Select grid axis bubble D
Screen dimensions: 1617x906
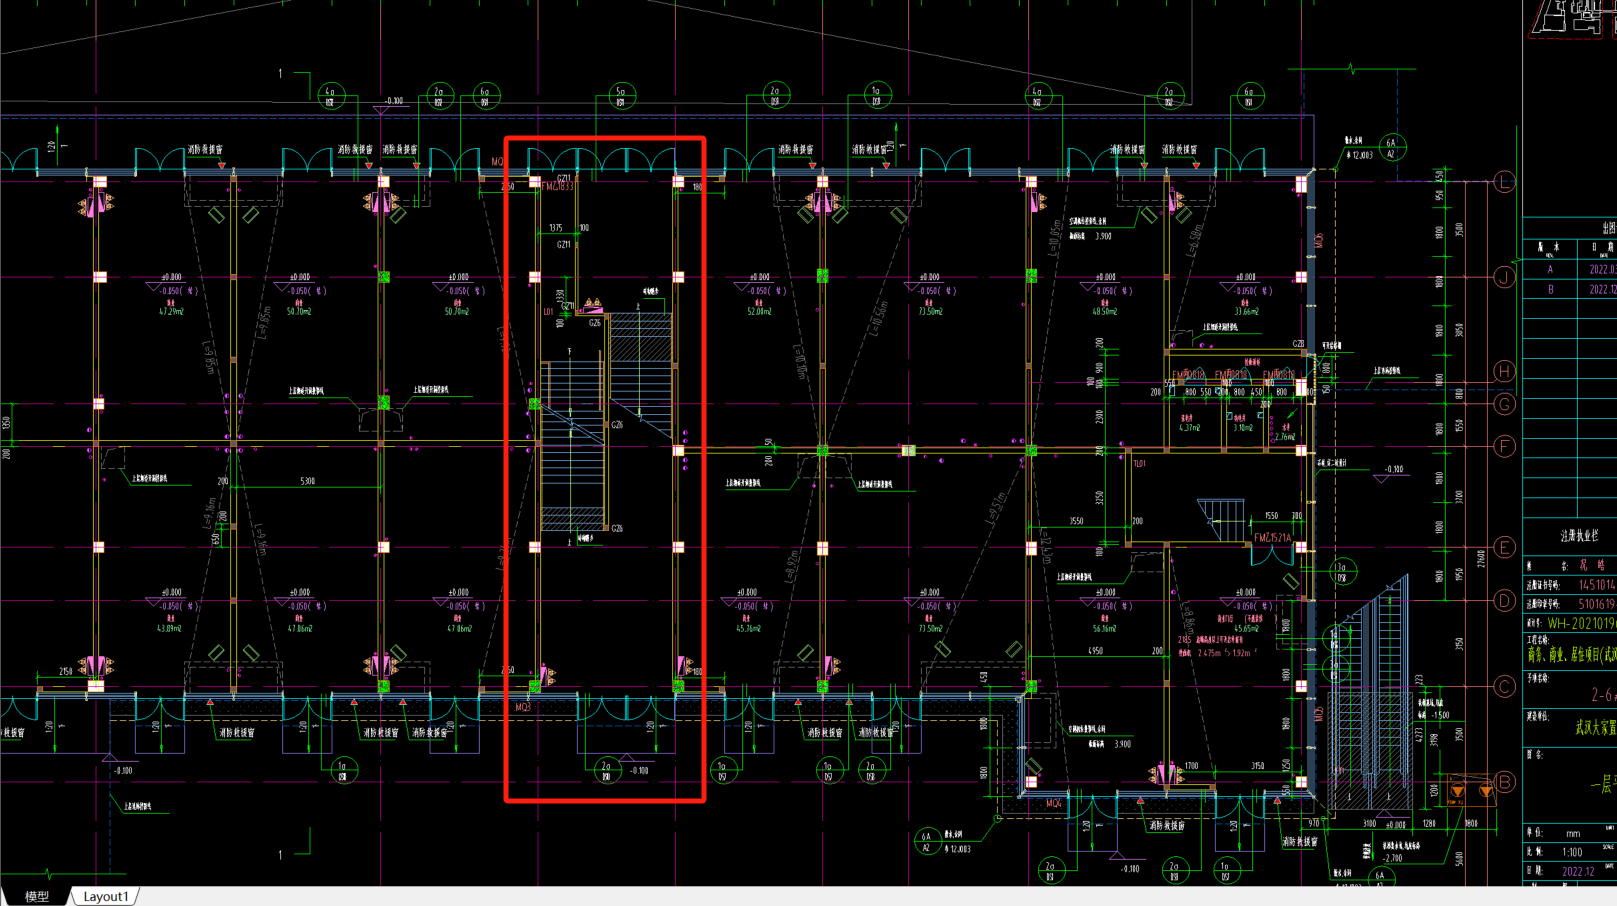(x=1504, y=600)
